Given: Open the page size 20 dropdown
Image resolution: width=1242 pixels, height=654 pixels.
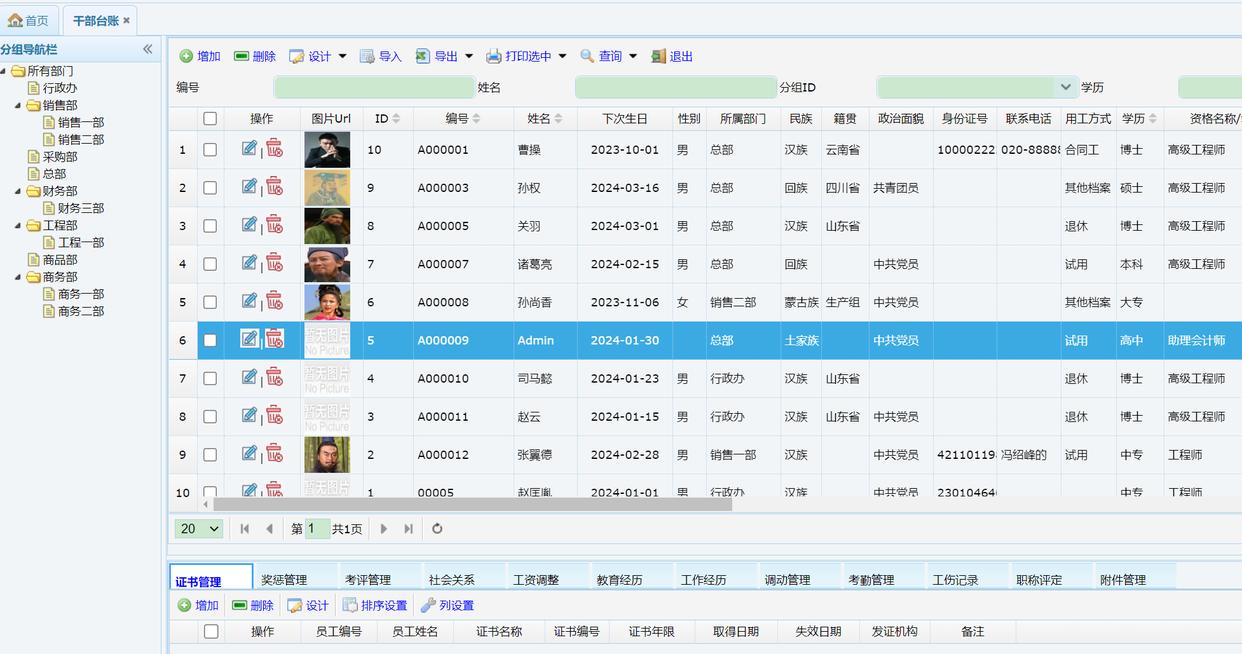Looking at the screenshot, I should (x=199, y=529).
